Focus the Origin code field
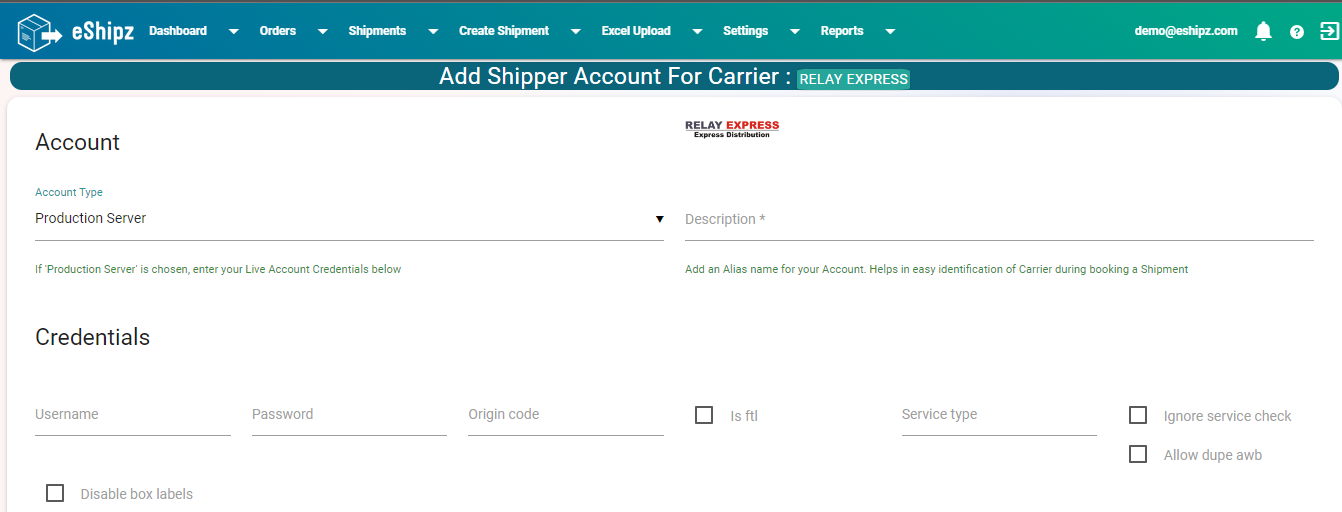The image size is (1342, 512). click(566, 415)
